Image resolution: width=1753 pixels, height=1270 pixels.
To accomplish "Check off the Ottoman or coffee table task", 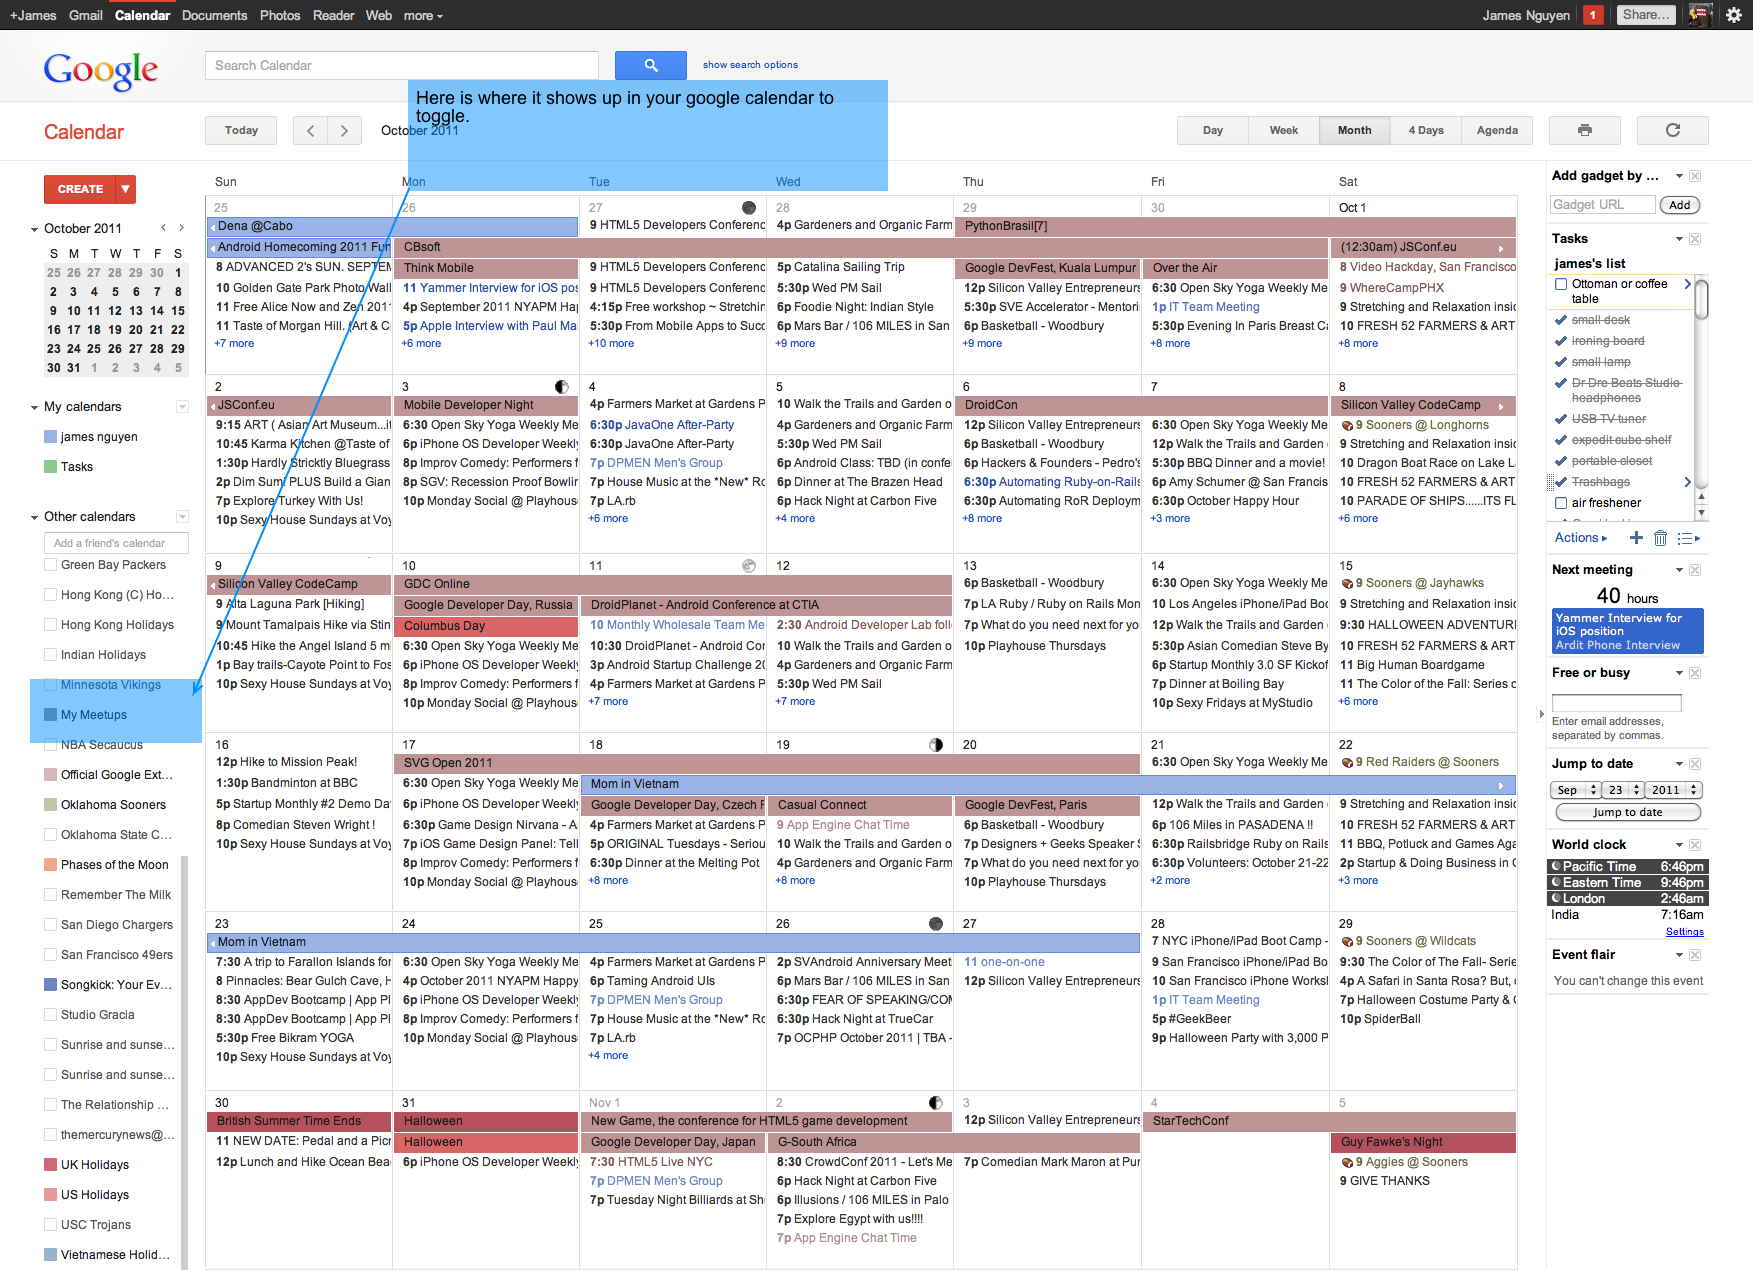I will click(x=1561, y=284).
